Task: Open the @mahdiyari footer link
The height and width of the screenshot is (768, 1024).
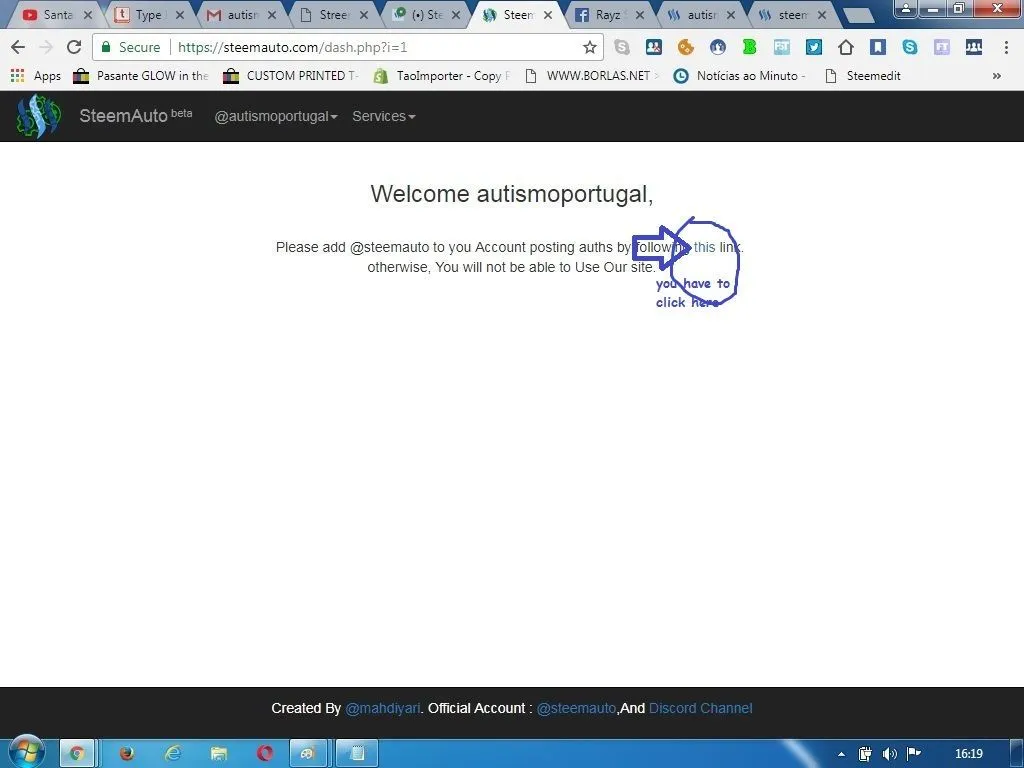Action: [x=382, y=709]
